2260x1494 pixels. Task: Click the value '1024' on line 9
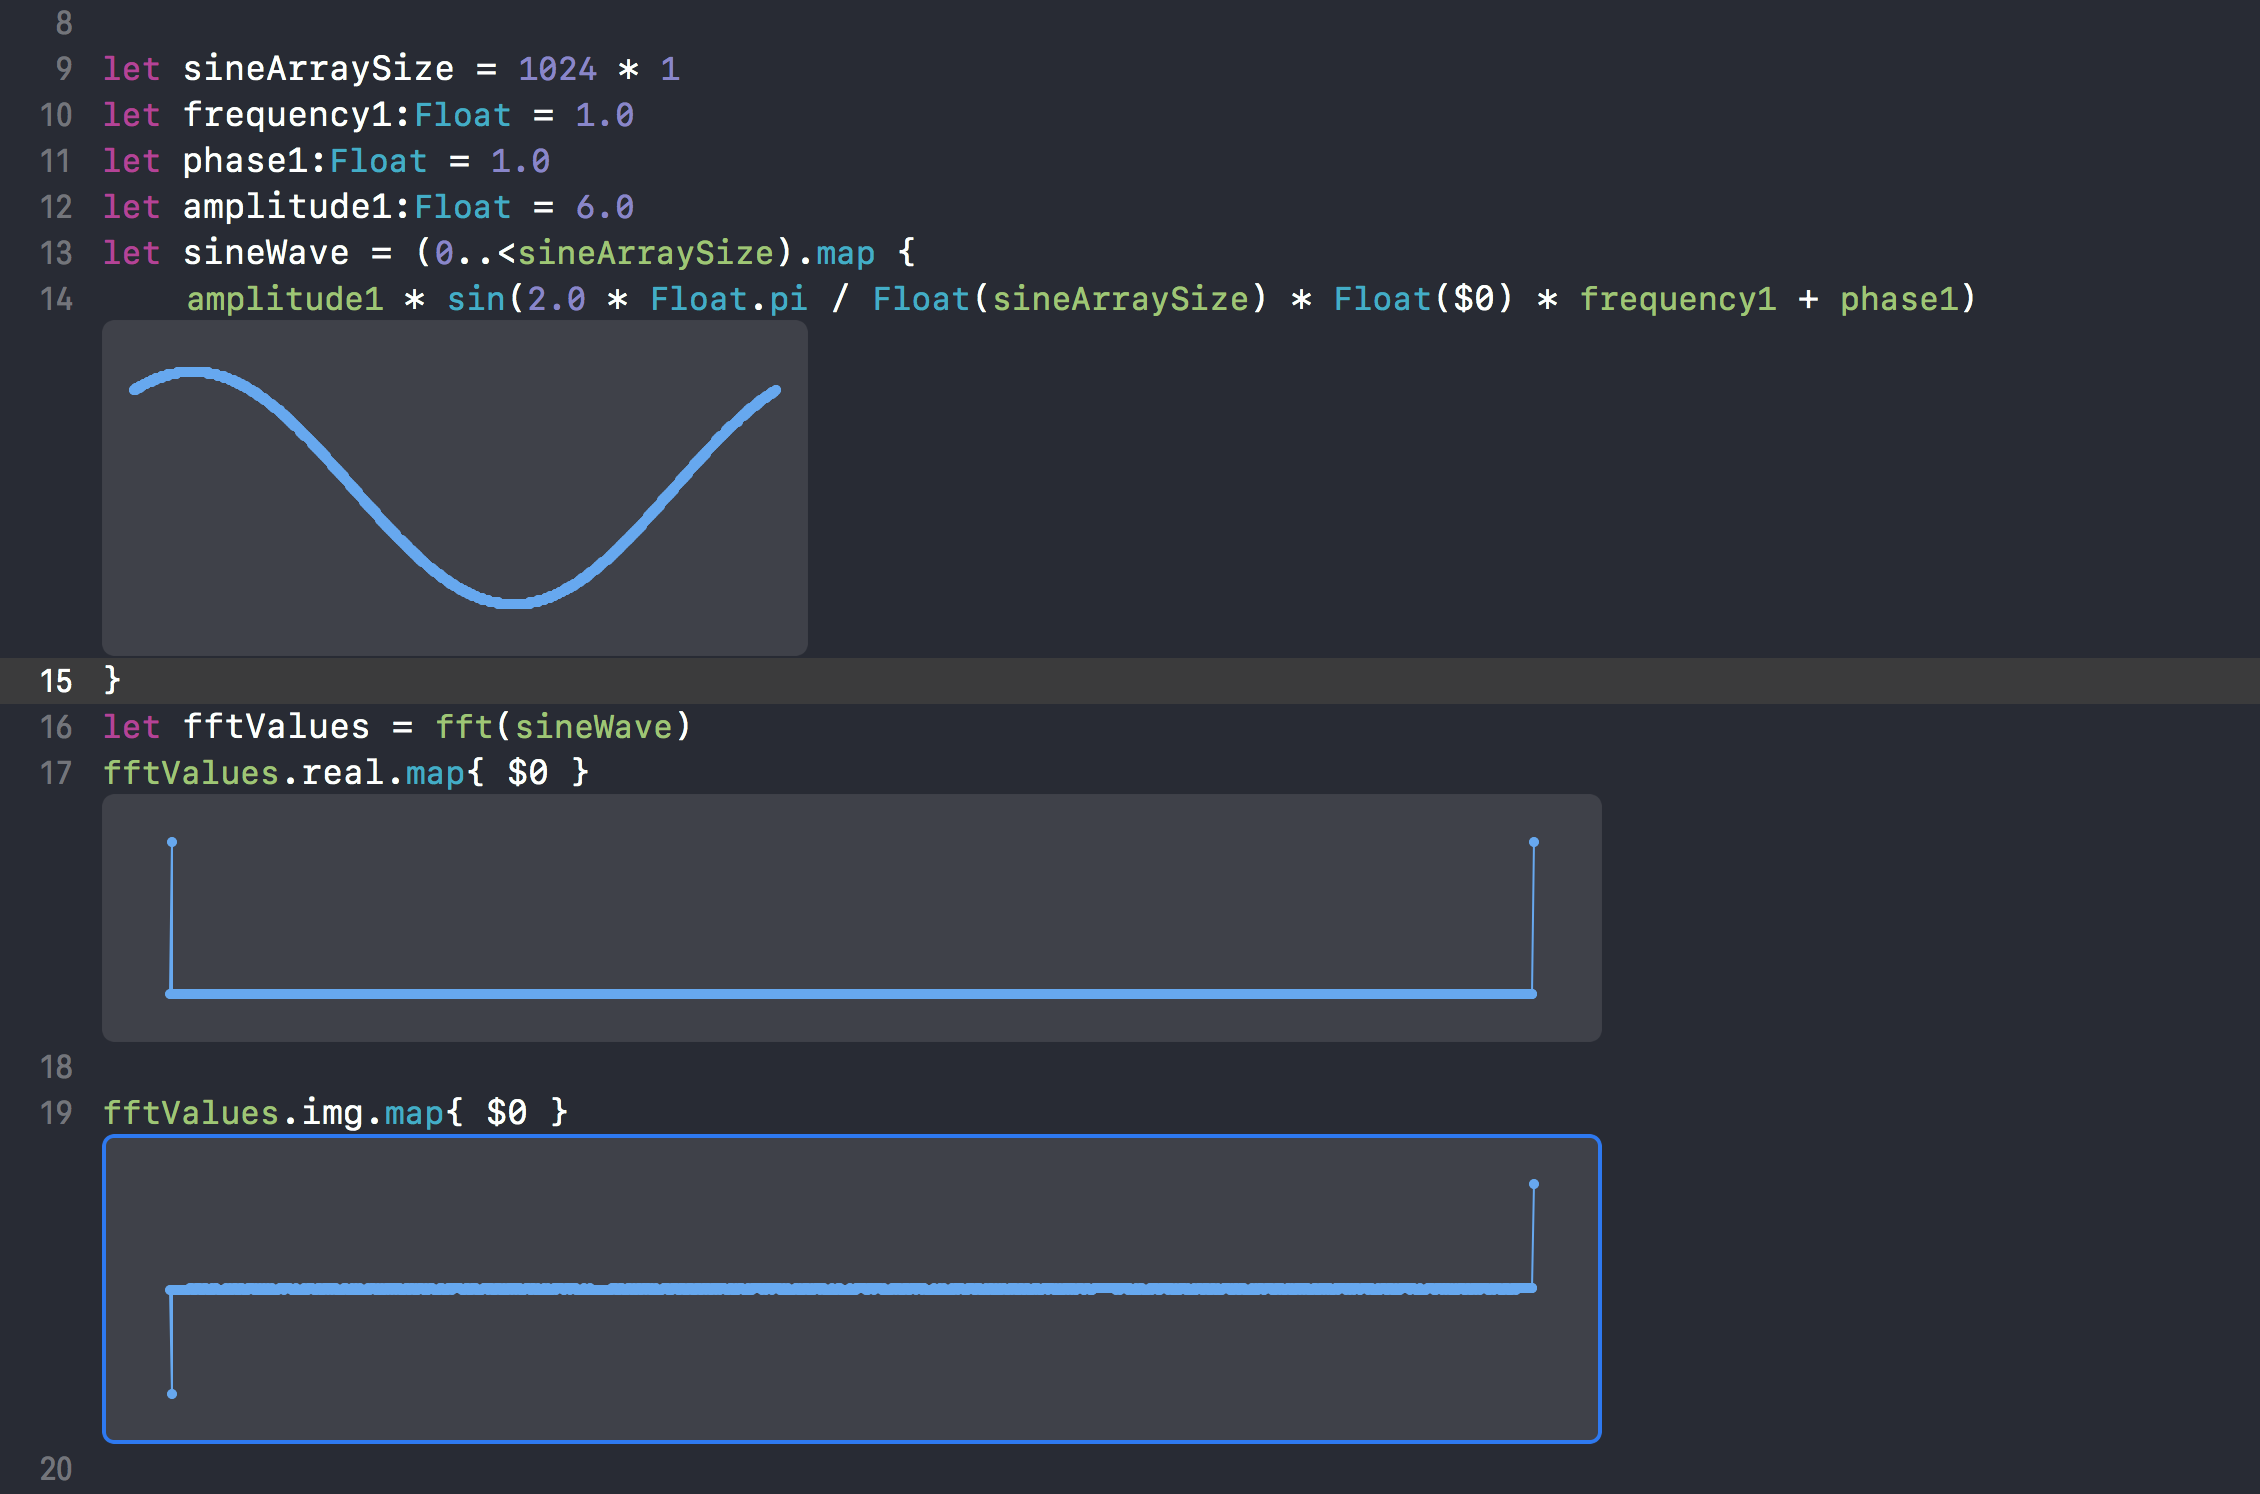click(557, 69)
